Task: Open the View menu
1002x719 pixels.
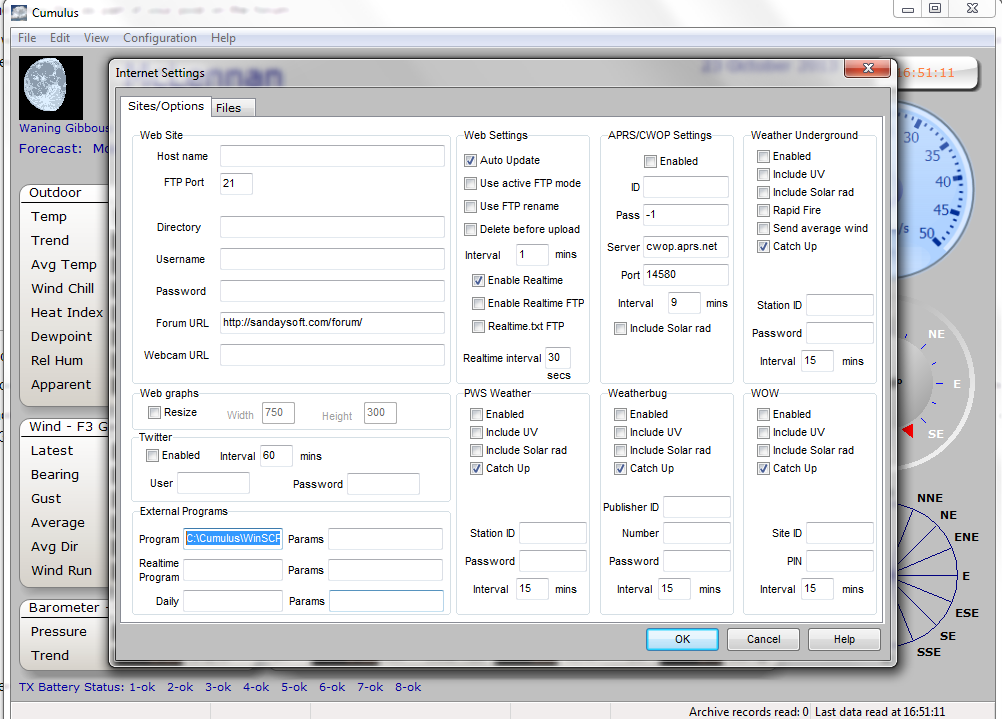Action: [x=97, y=38]
